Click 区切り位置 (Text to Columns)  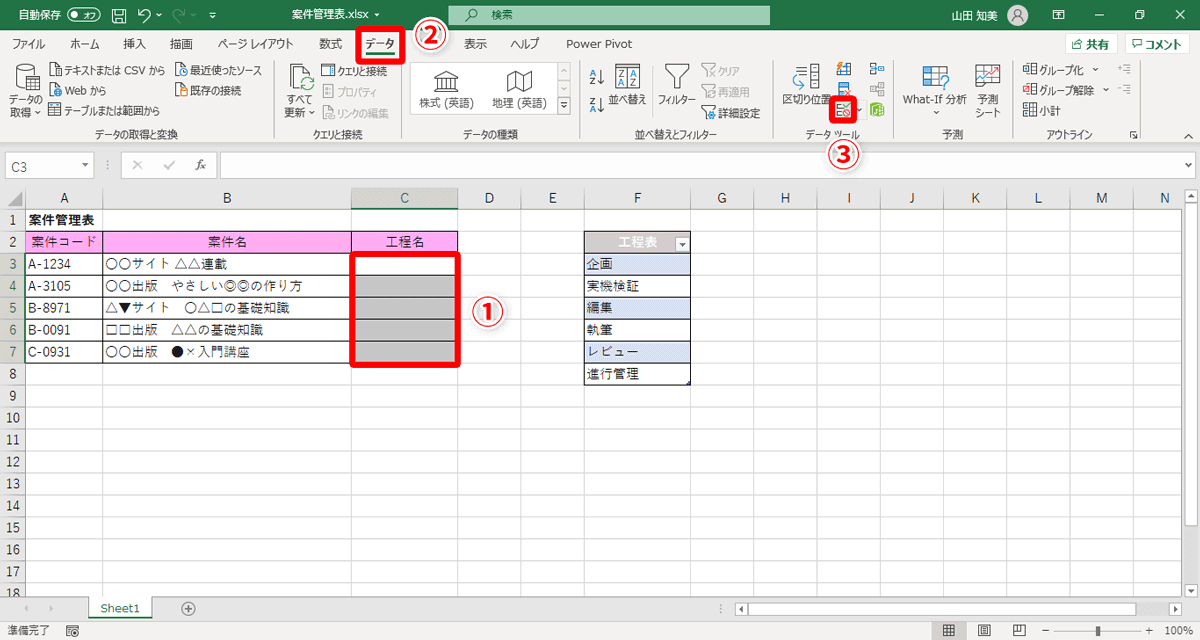point(806,85)
